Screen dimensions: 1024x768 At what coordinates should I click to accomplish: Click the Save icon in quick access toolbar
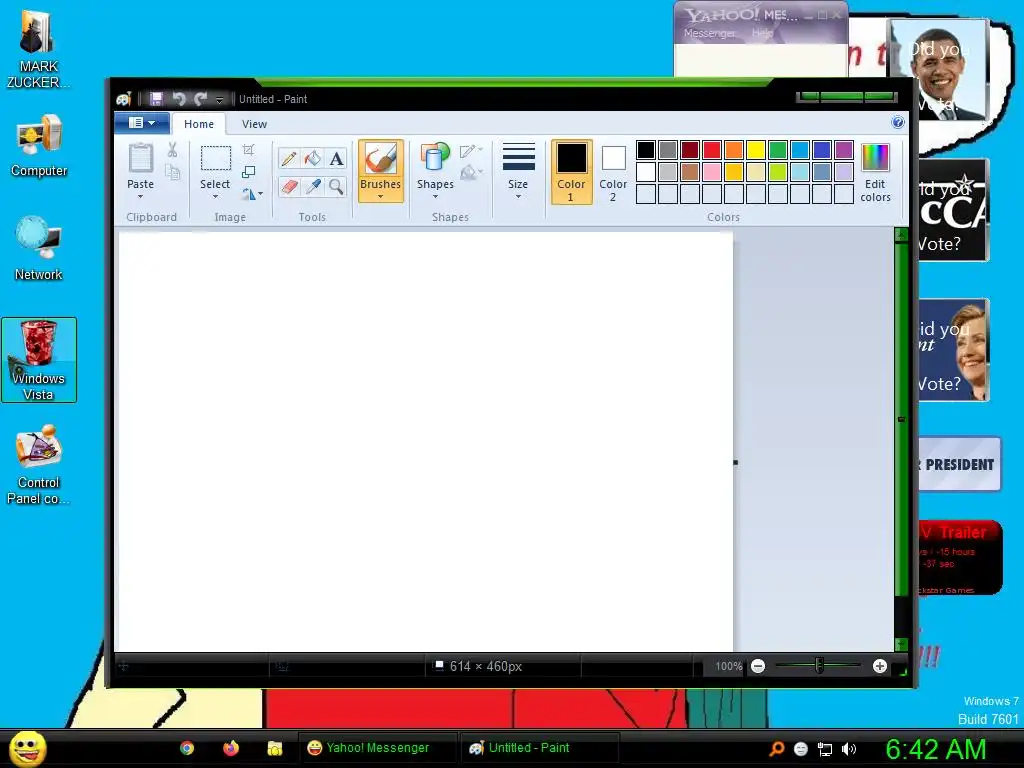[156, 99]
